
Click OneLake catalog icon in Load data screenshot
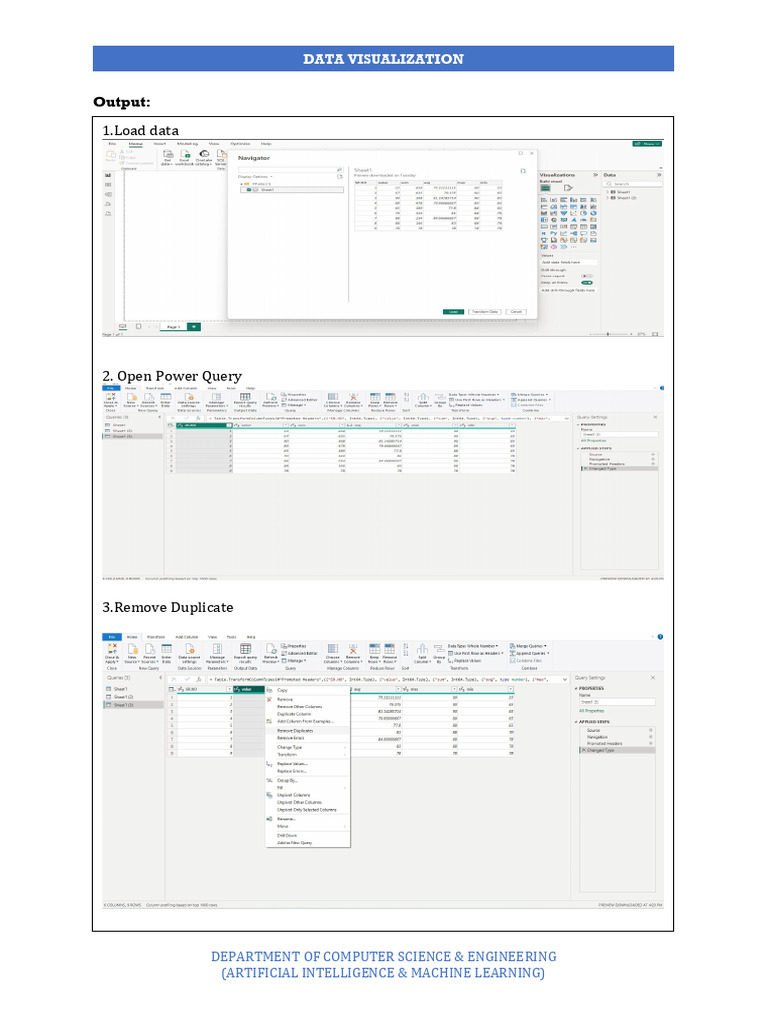pos(204,154)
